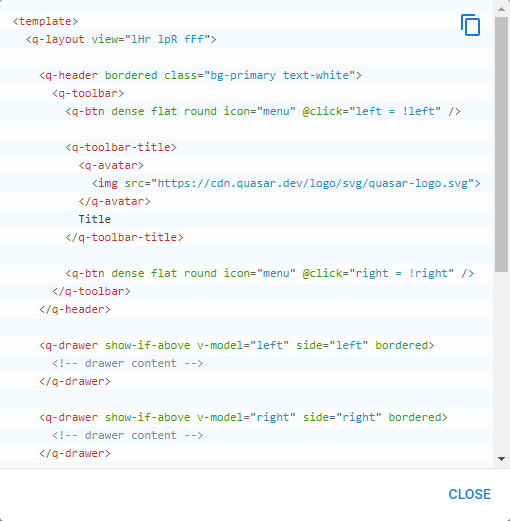Click the vertical scrollbar thumb

(501, 145)
